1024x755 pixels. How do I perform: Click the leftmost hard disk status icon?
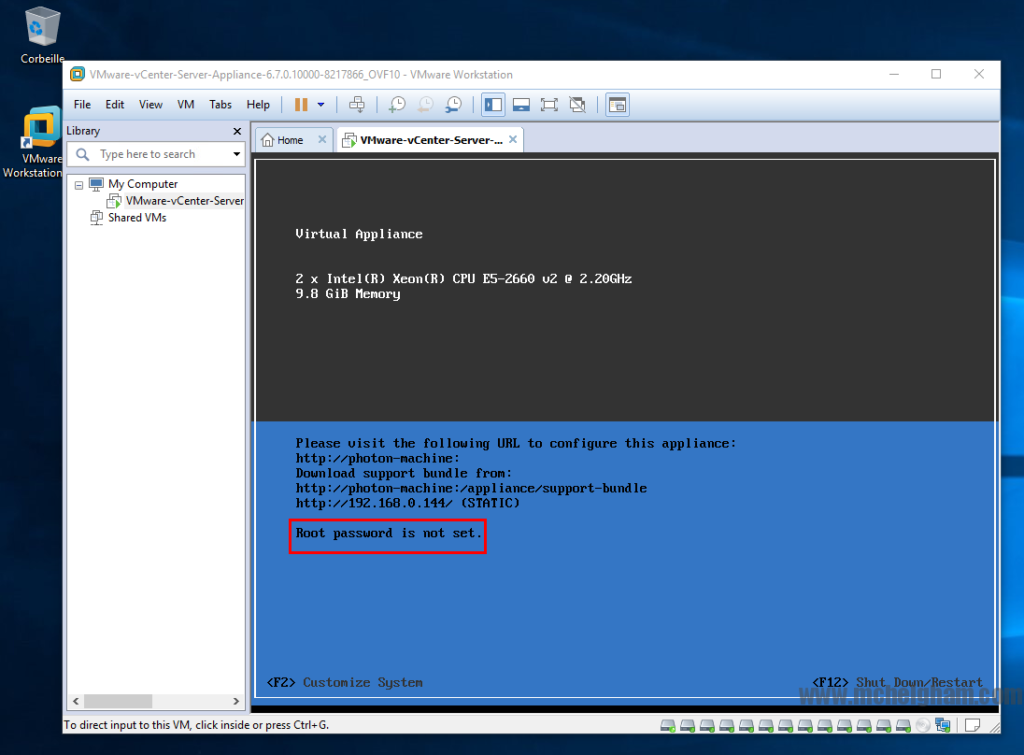tap(667, 726)
